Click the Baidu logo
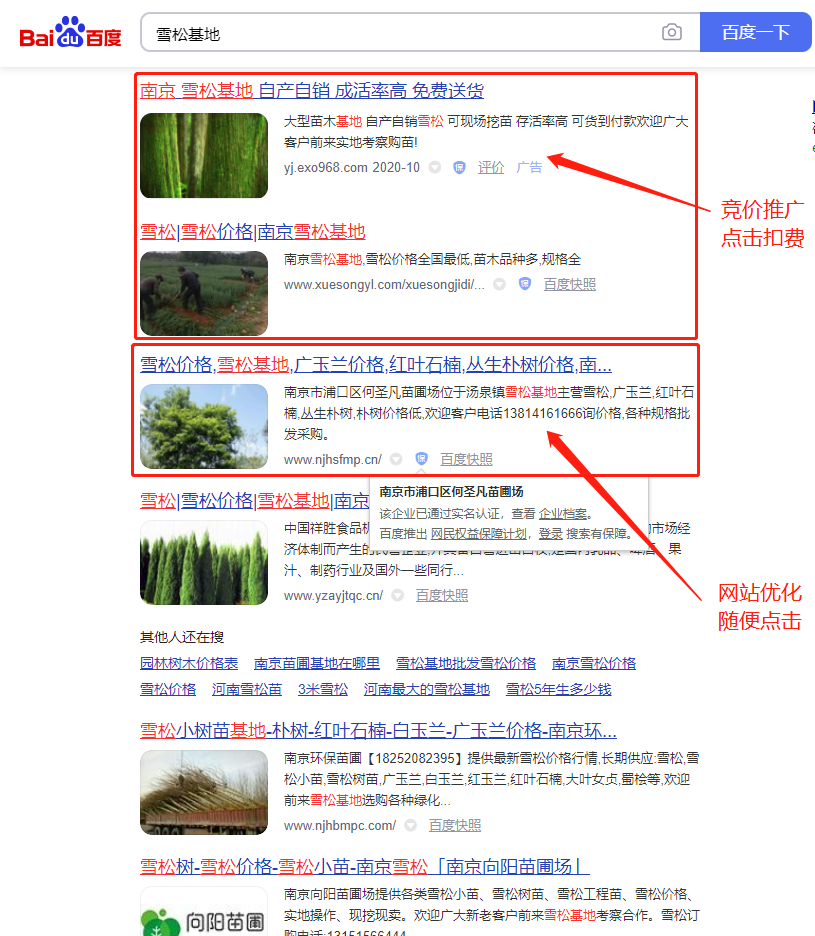 click(70, 32)
